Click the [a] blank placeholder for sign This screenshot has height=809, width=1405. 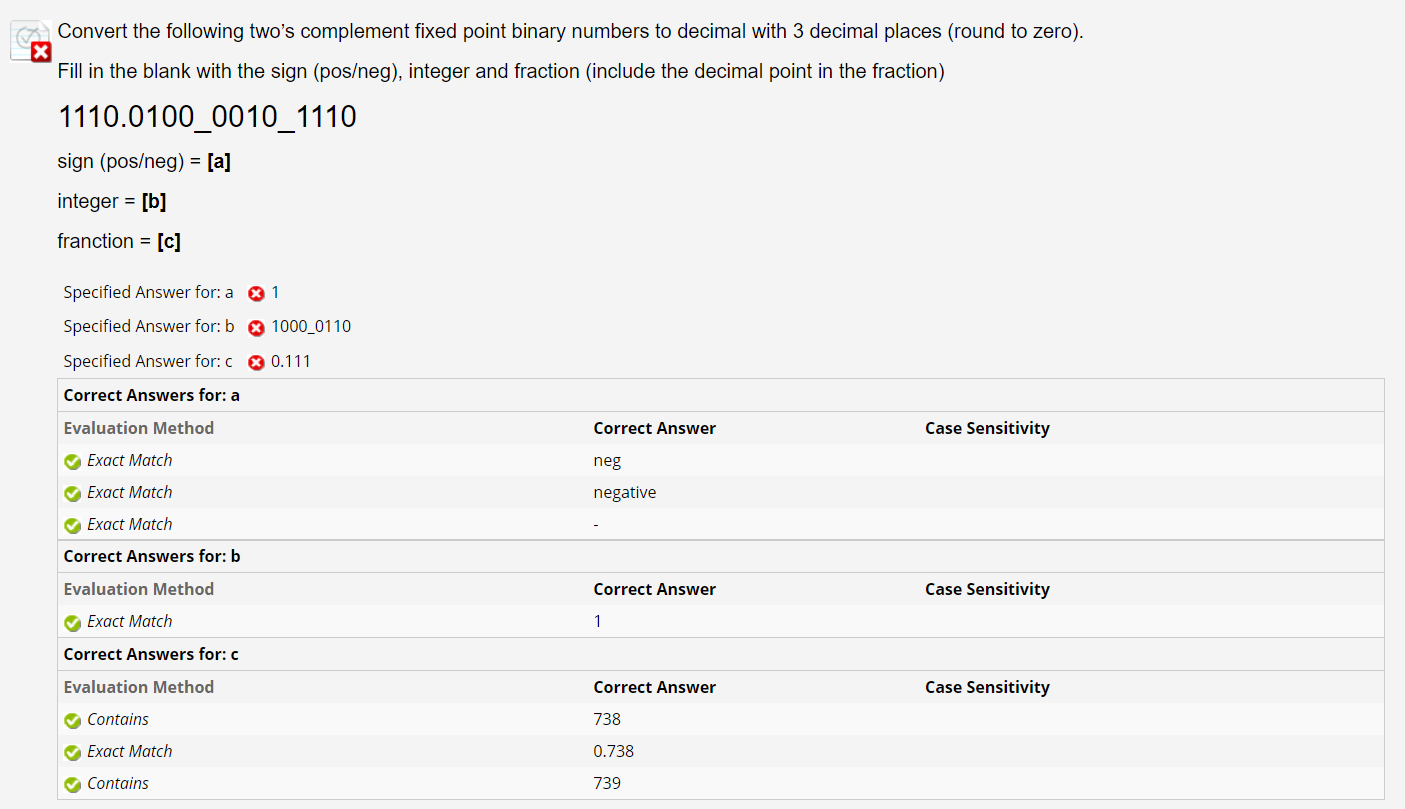pos(219,161)
